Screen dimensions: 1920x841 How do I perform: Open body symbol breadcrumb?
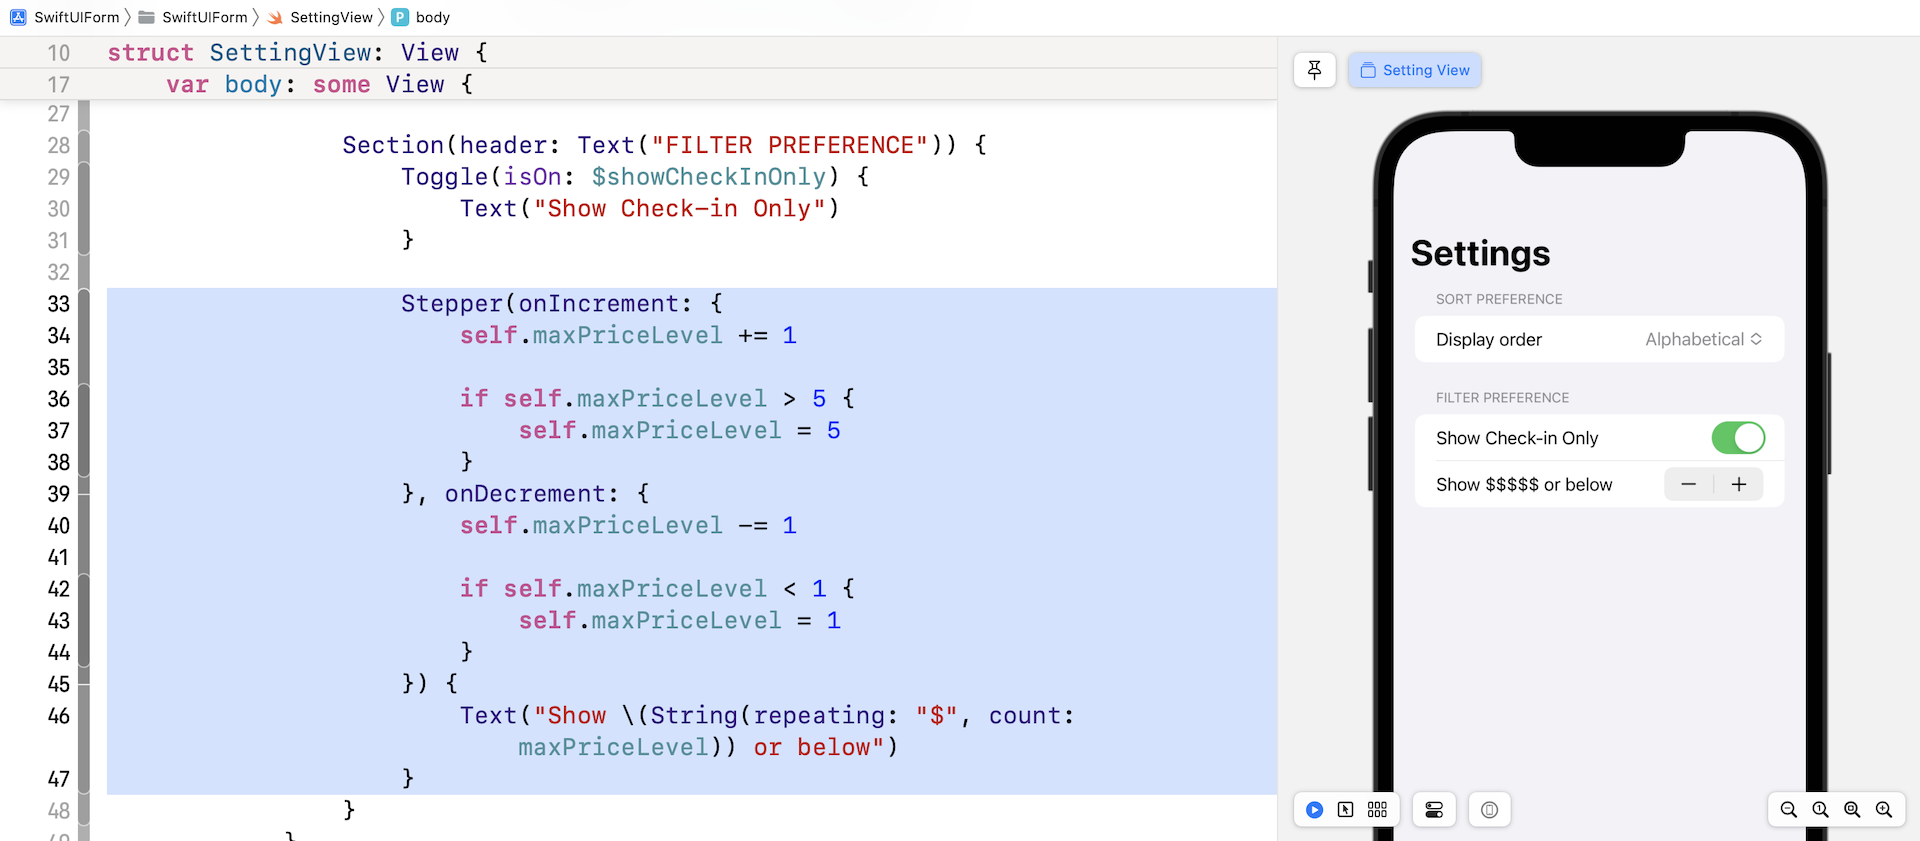tap(432, 17)
